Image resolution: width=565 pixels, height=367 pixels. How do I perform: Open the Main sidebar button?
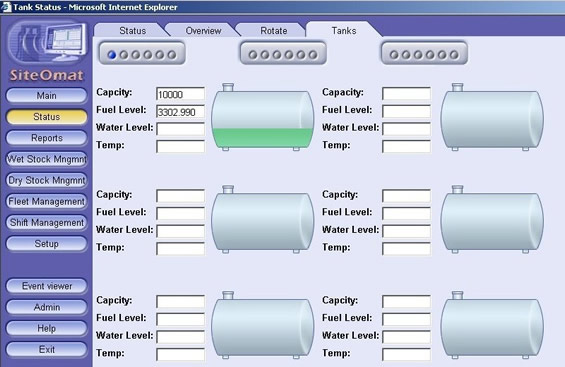tap(46, 96)
